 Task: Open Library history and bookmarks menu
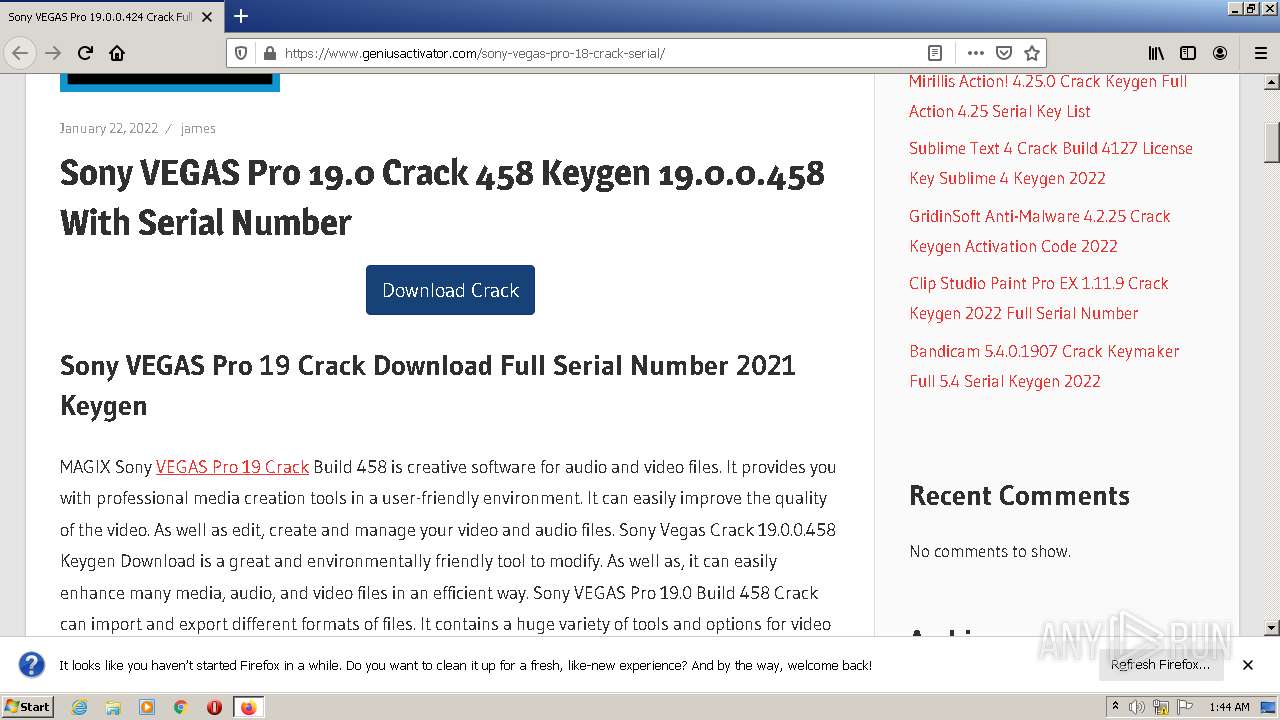click(1156, 53)
